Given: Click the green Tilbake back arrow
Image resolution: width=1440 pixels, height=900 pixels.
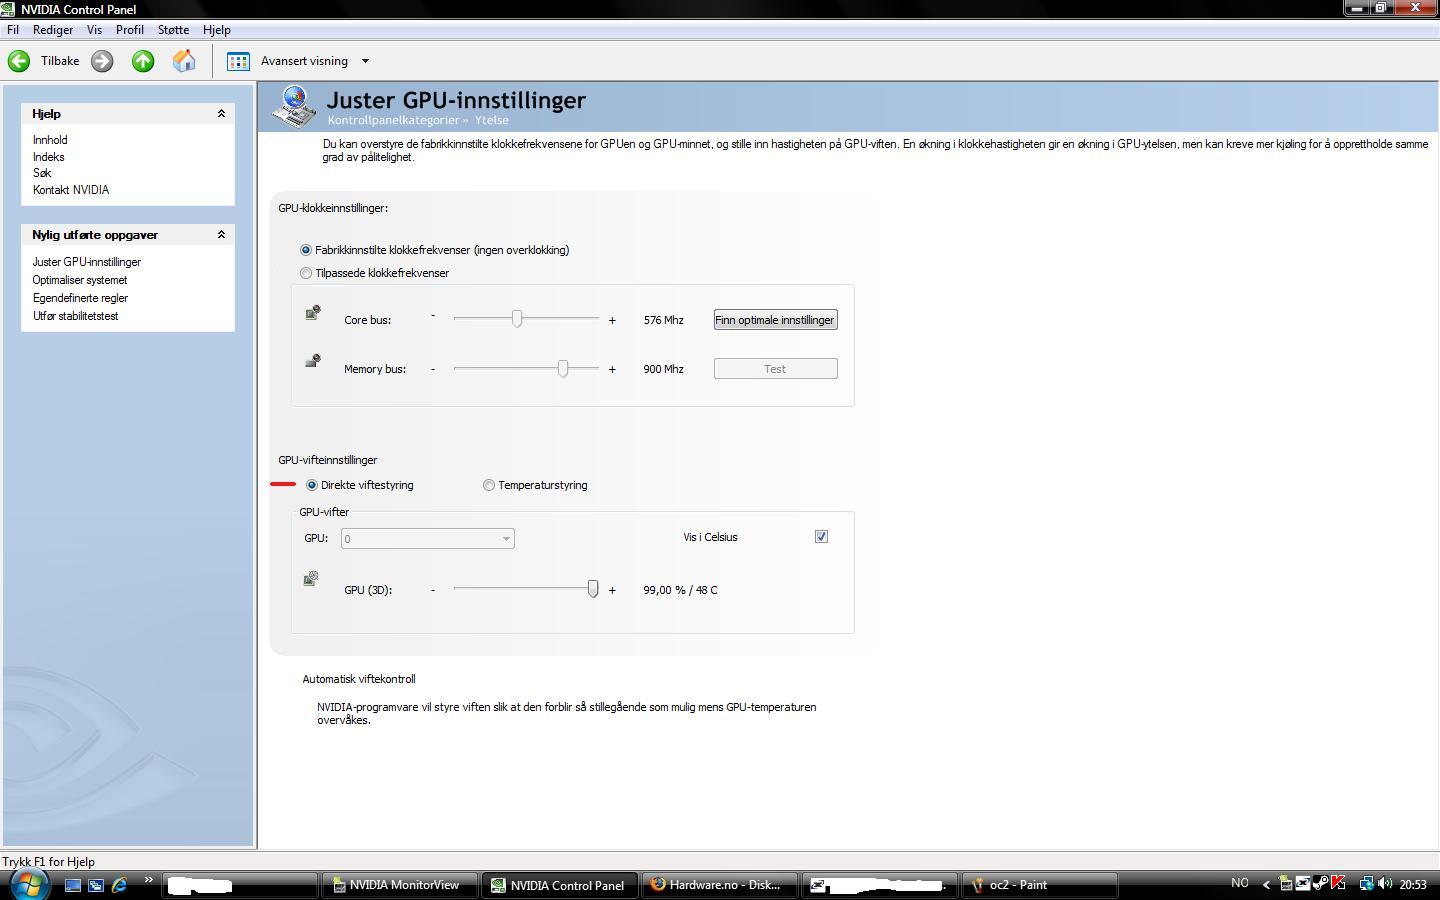Looking at the screenshot, I should [x=19, y=61].
